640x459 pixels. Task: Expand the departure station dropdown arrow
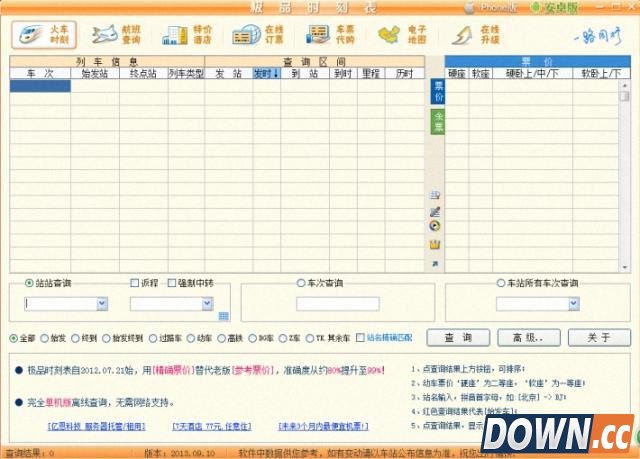click(102, 304)
